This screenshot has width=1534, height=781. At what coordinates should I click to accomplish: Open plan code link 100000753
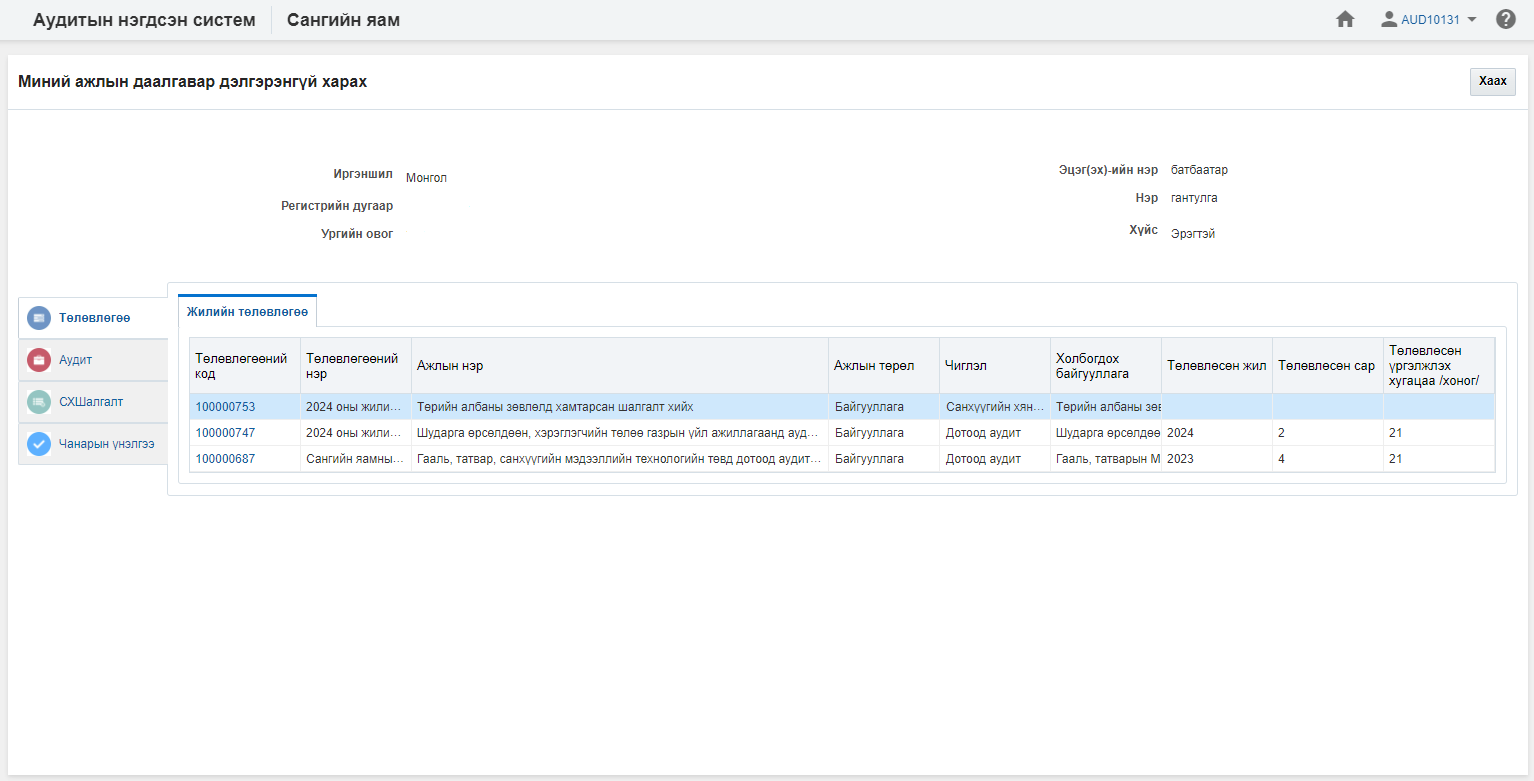pos(225,407)
